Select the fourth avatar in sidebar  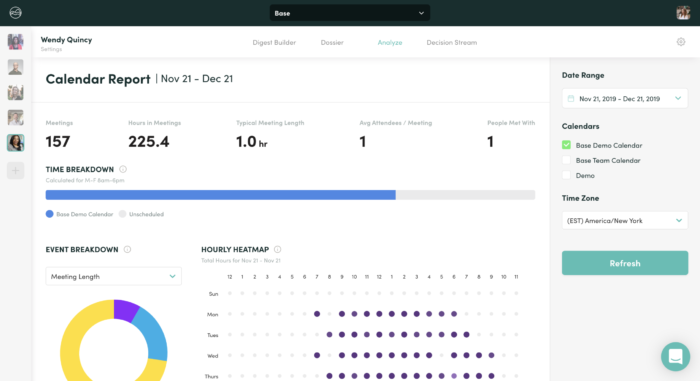16,117
